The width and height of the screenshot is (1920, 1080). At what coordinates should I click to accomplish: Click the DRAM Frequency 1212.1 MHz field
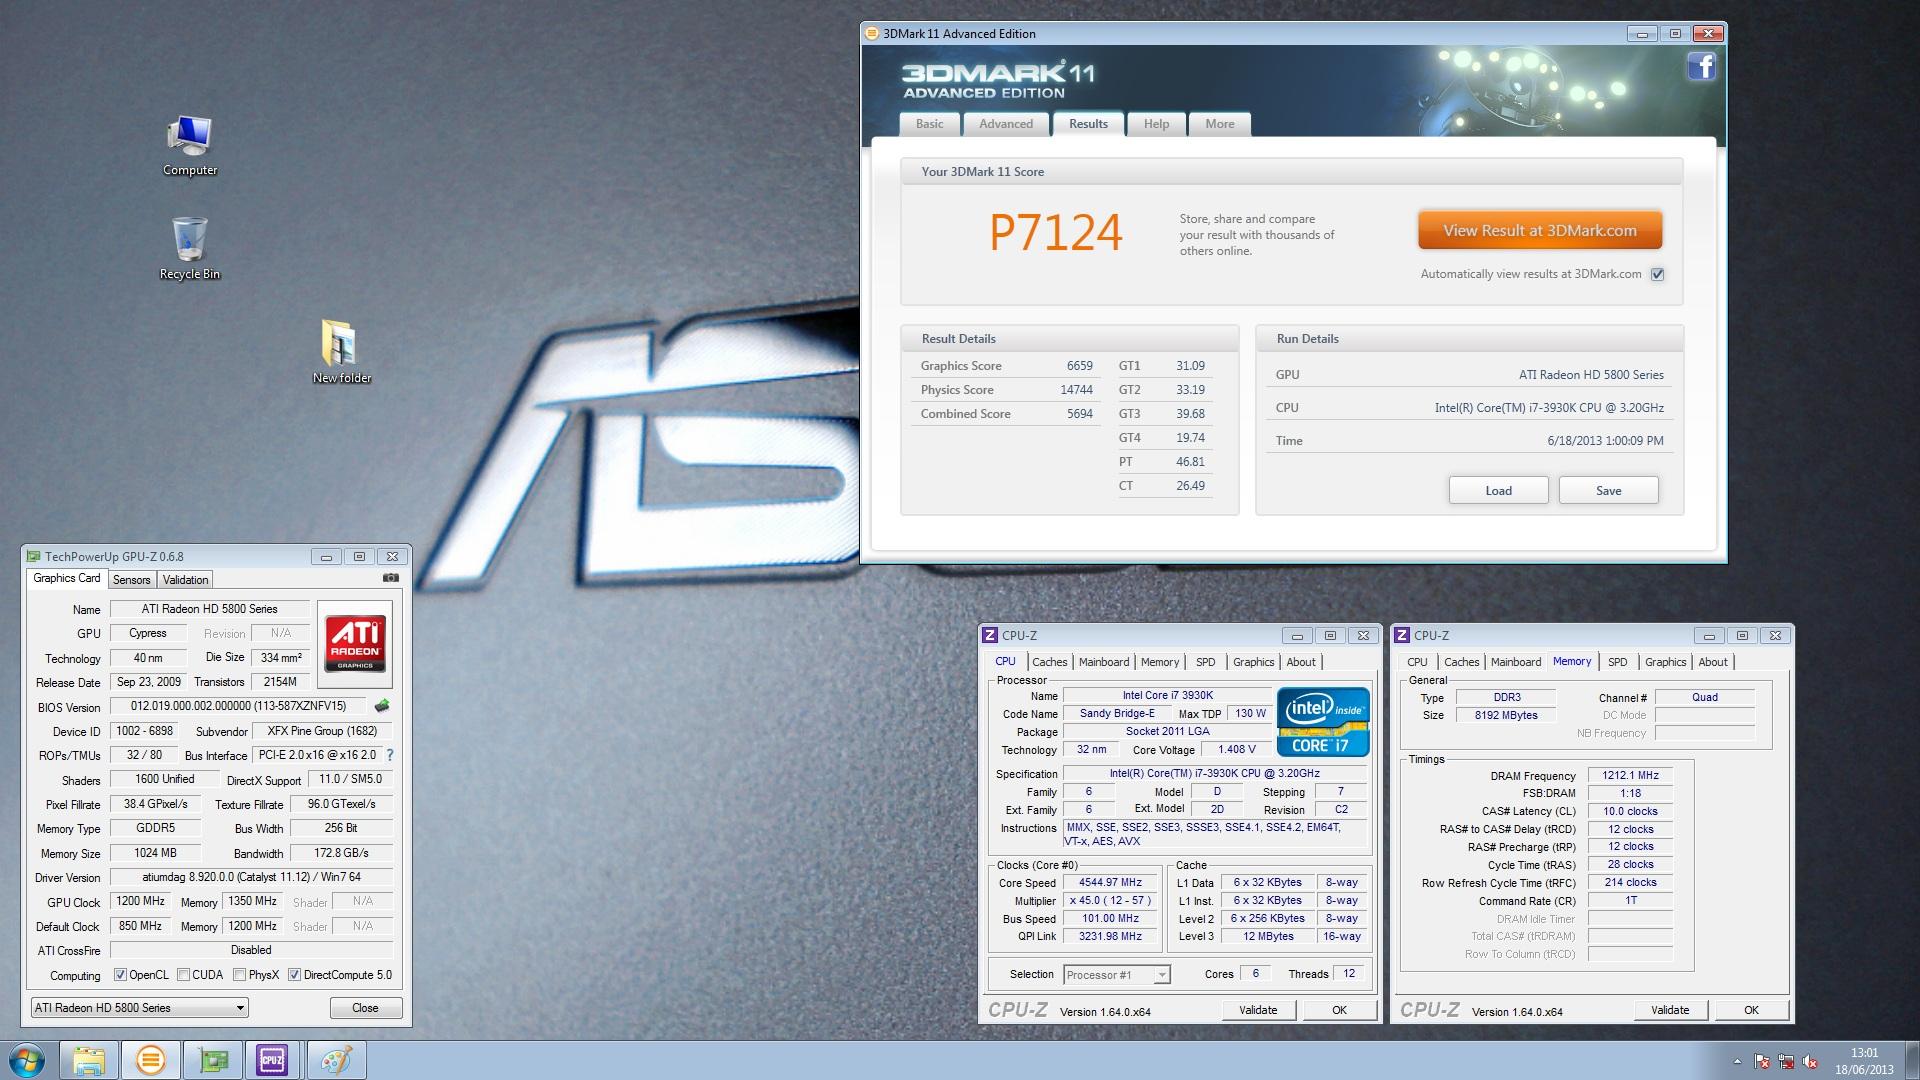coord(1630,775)
